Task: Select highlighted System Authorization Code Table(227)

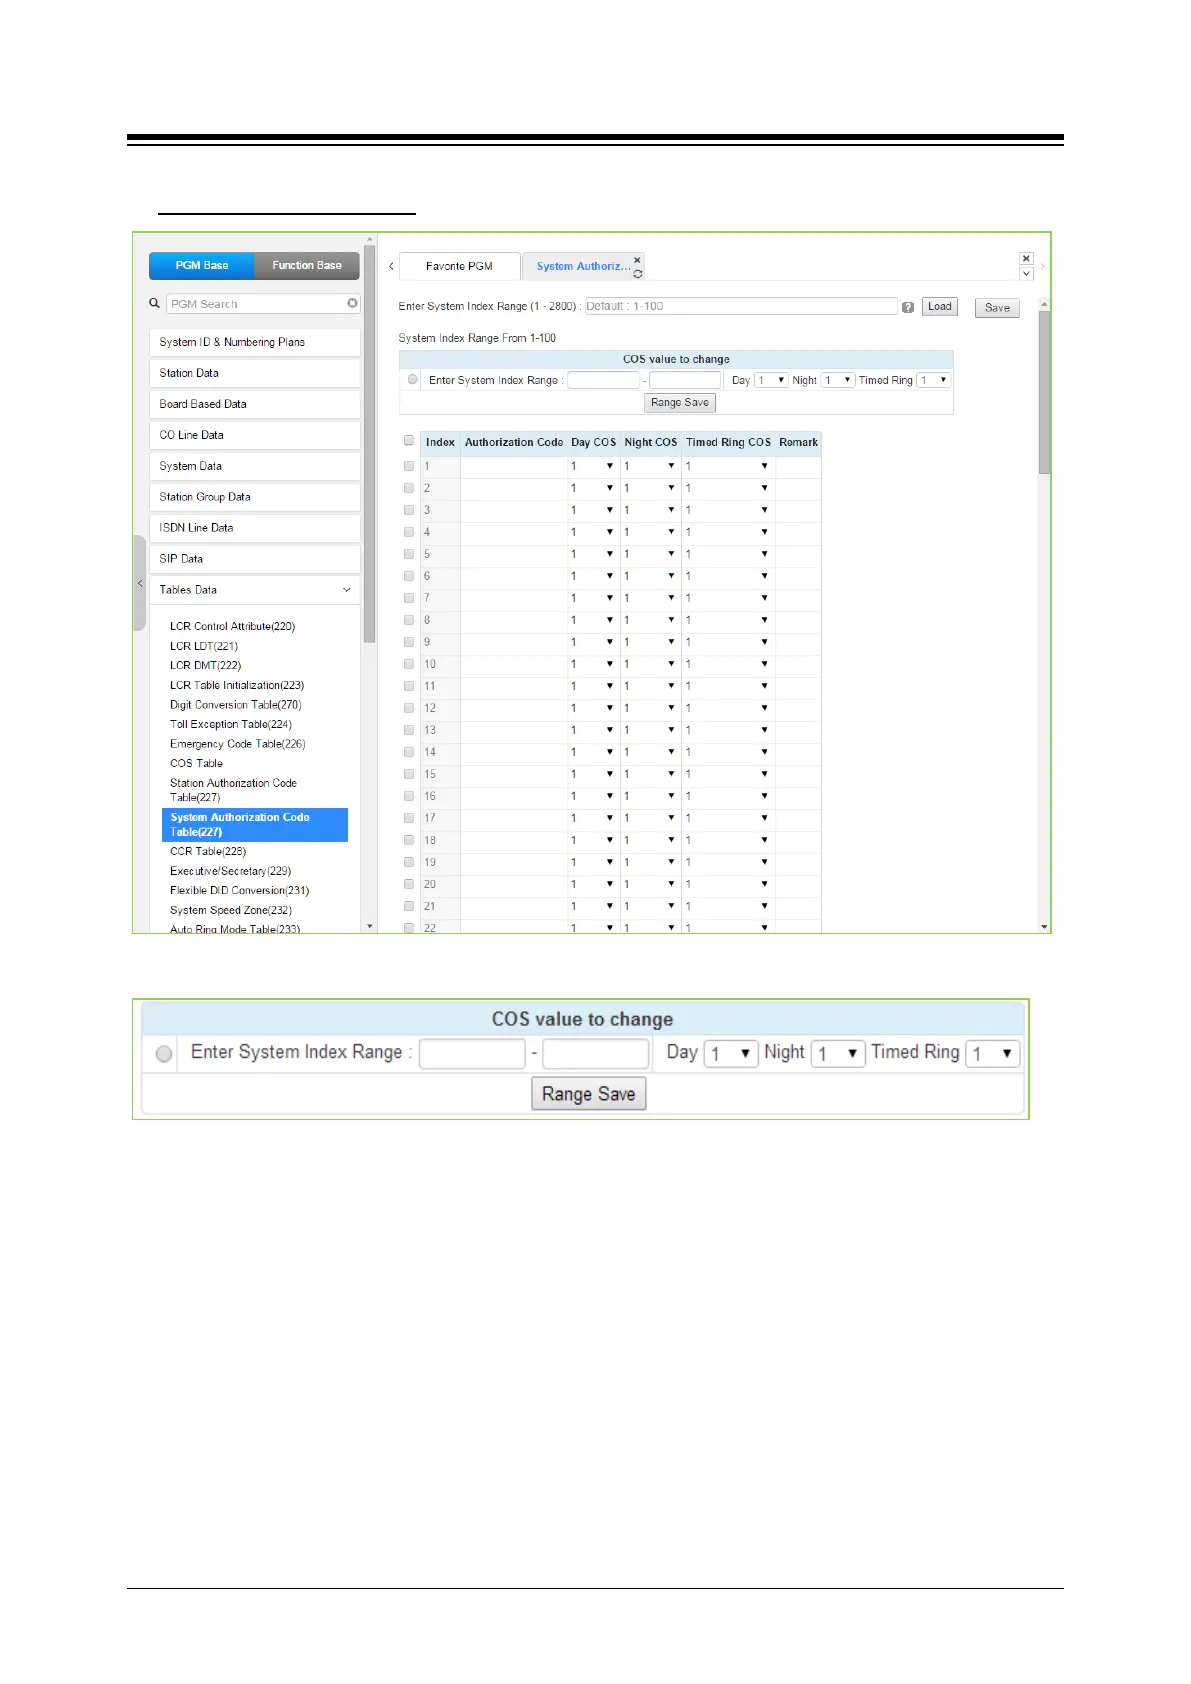Action: click(255, 825)
